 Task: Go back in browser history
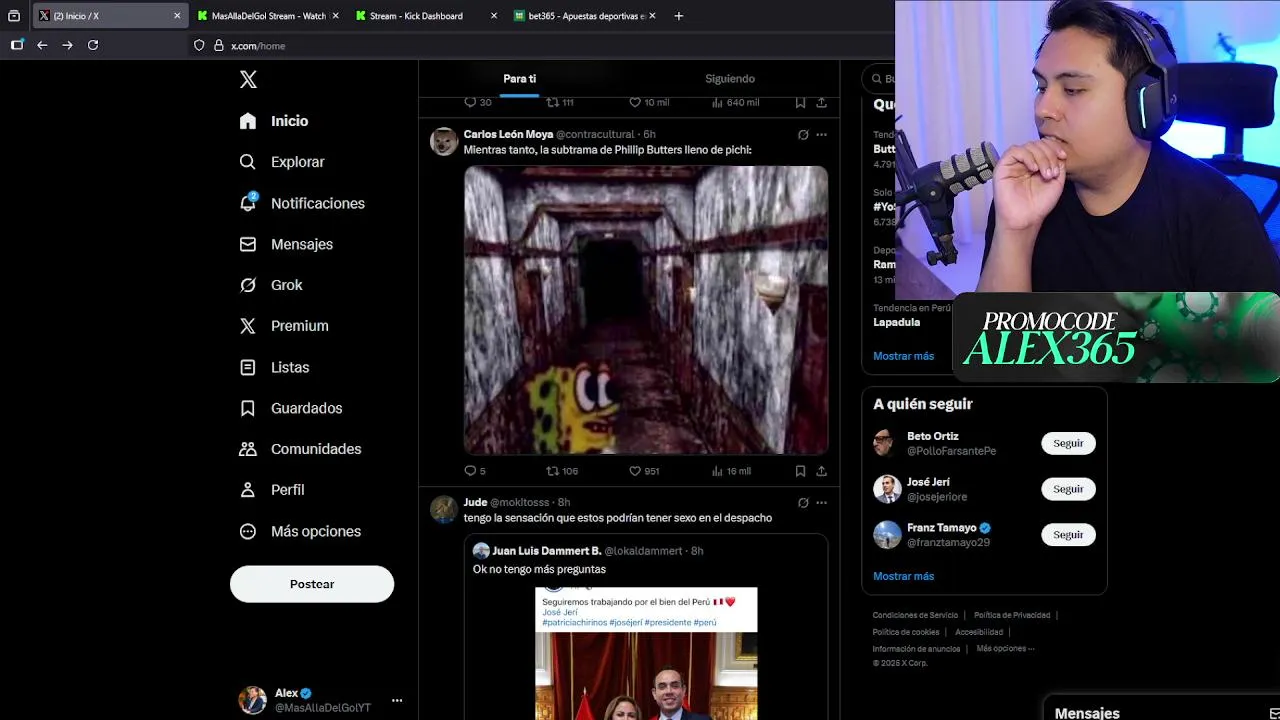pos(42,45)
